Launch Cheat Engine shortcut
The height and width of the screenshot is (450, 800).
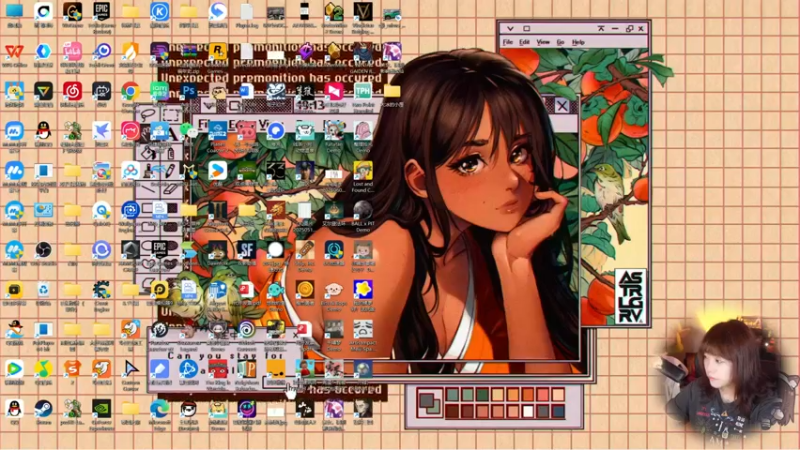[x=102, y=290]
